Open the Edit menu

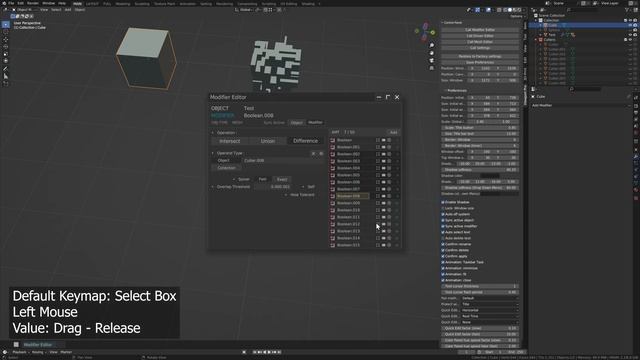20,3
